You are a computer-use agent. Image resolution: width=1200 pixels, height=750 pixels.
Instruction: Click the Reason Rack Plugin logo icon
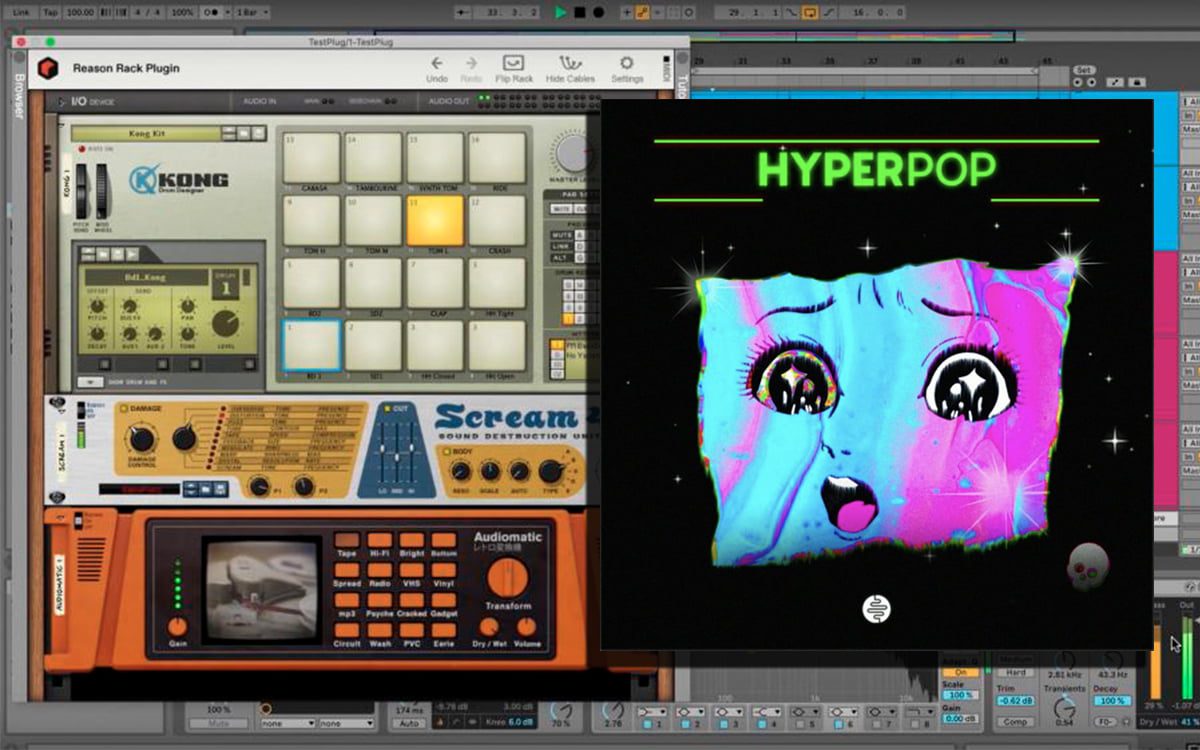(x=48, y=68)
